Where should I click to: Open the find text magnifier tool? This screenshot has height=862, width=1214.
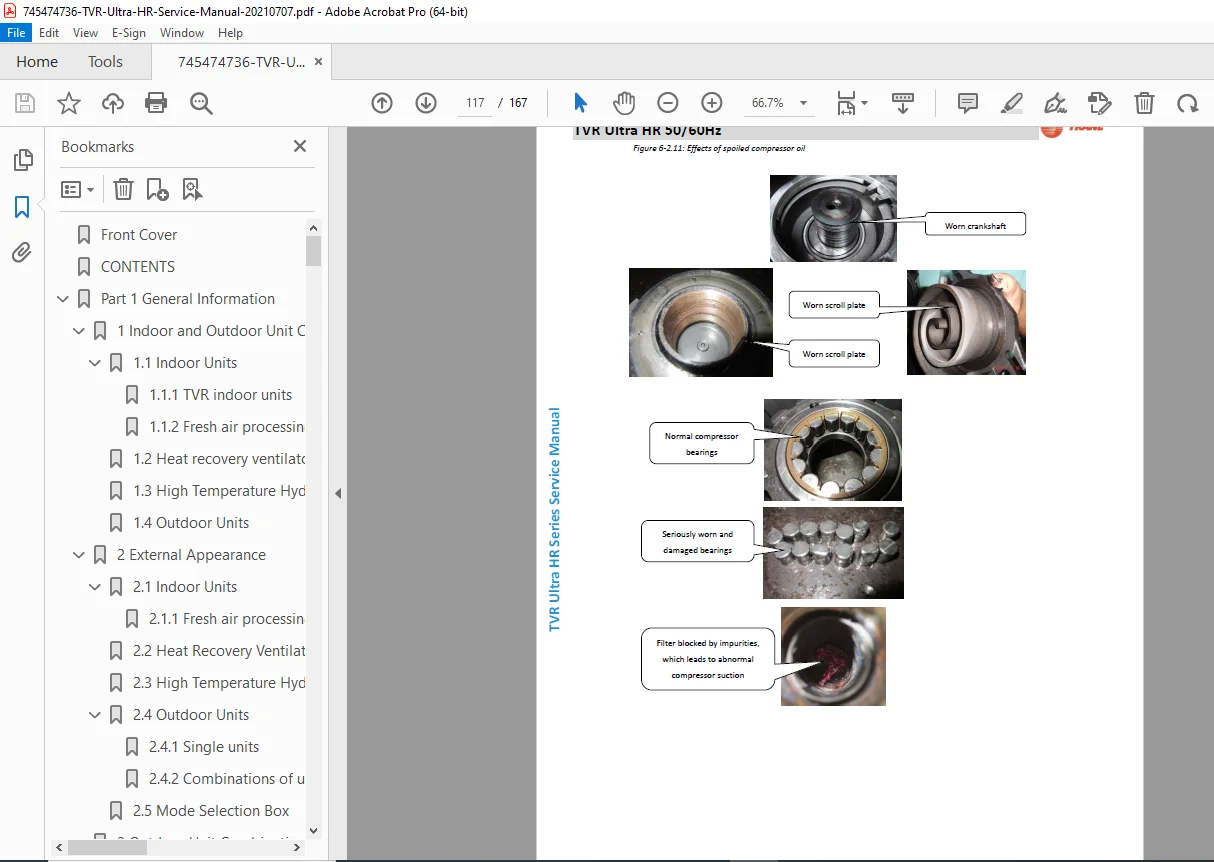pos(201,103)
